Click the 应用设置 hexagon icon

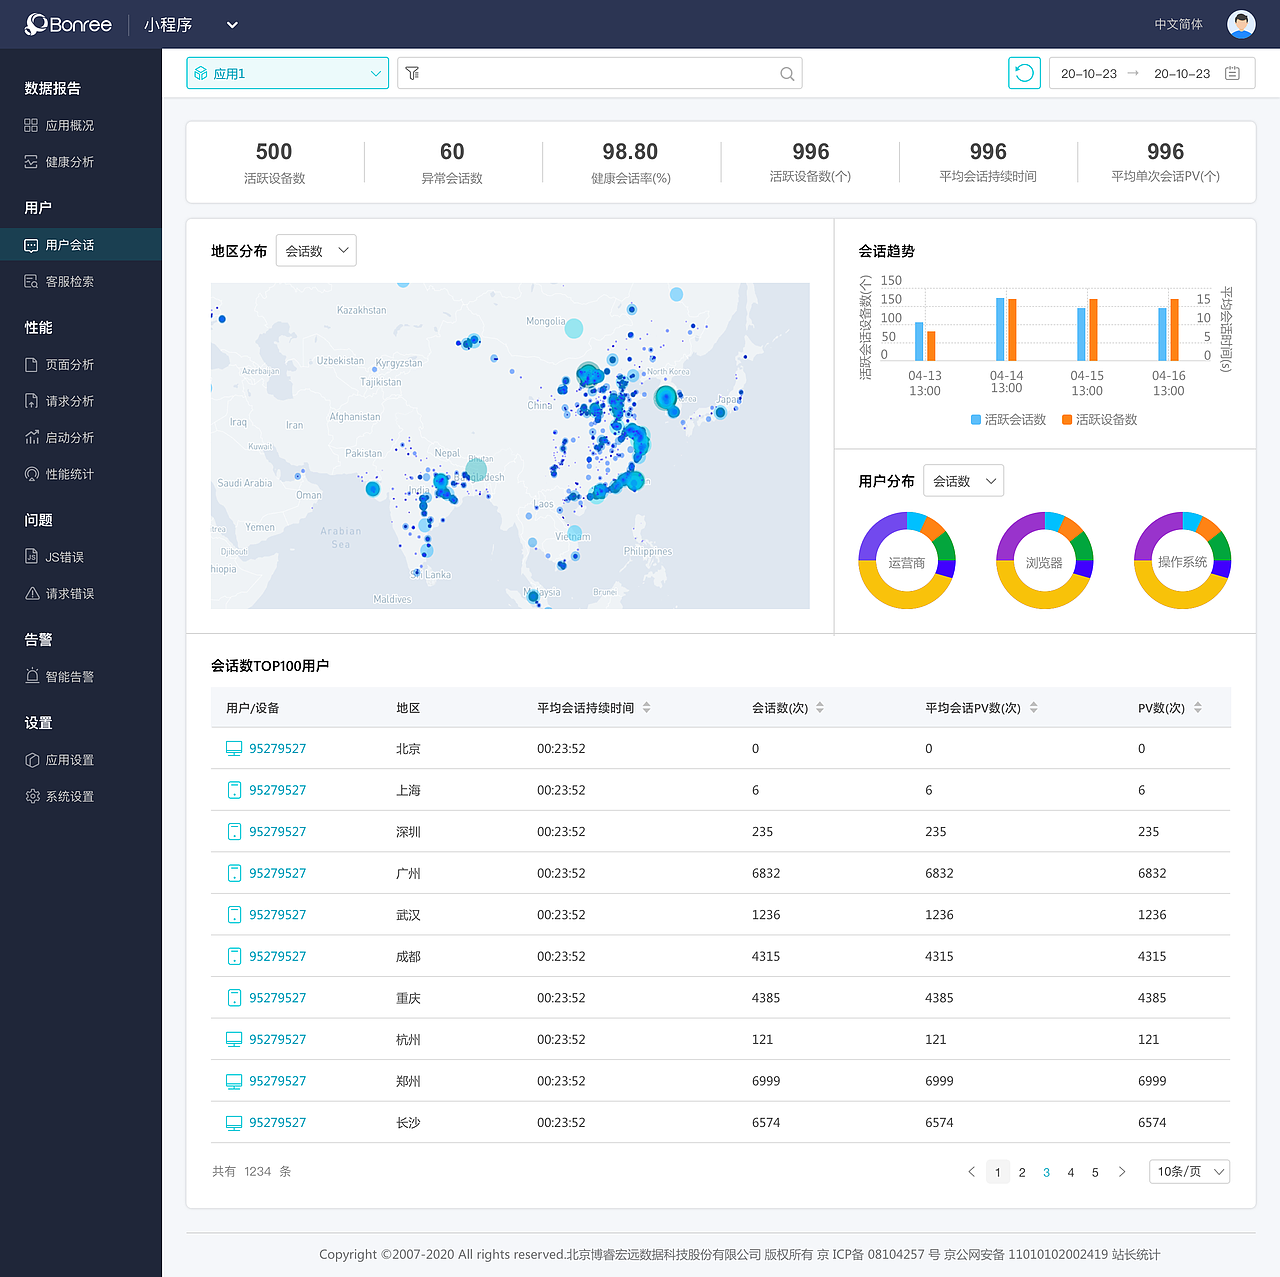click(x=31, y=760)
